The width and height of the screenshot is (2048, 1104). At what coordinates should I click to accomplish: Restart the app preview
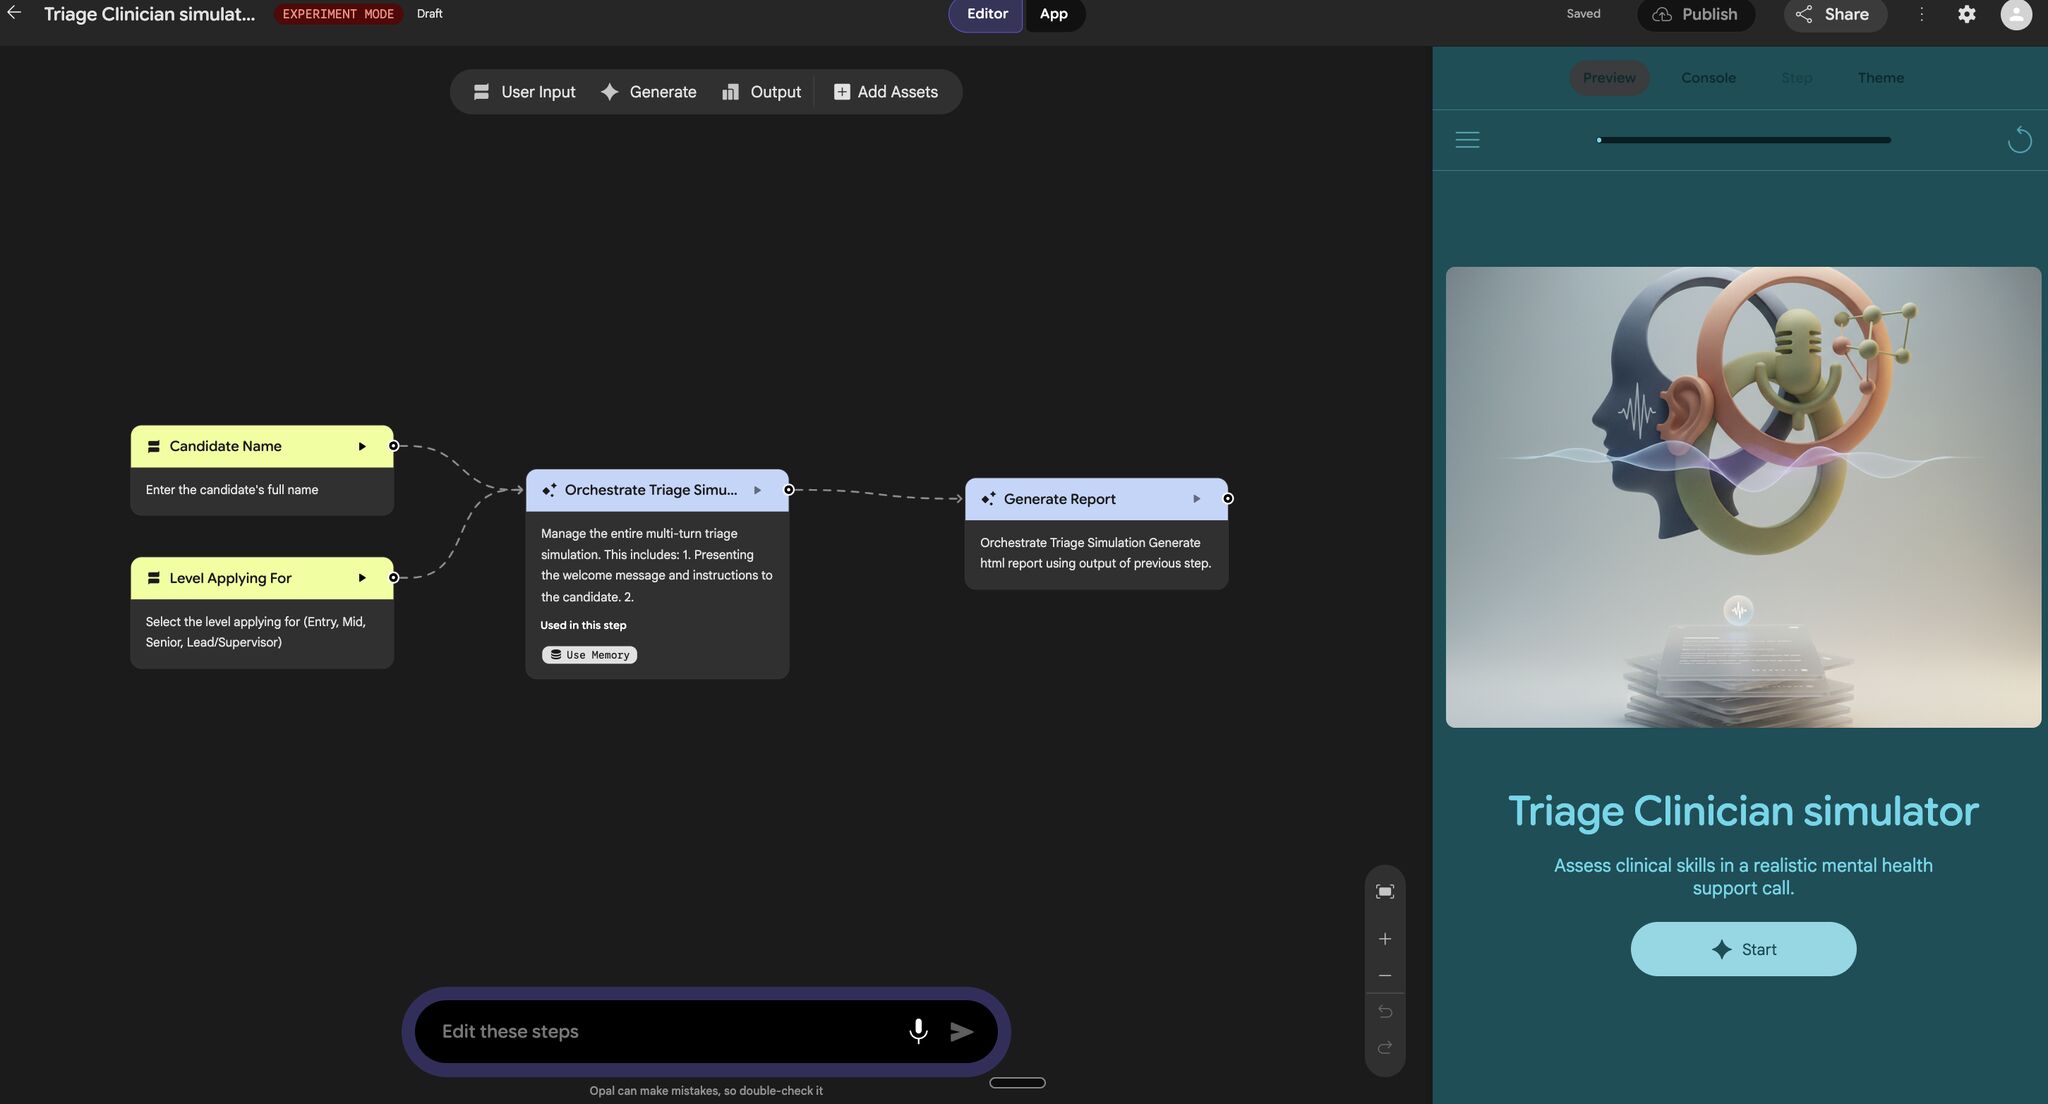[2019, 140]
